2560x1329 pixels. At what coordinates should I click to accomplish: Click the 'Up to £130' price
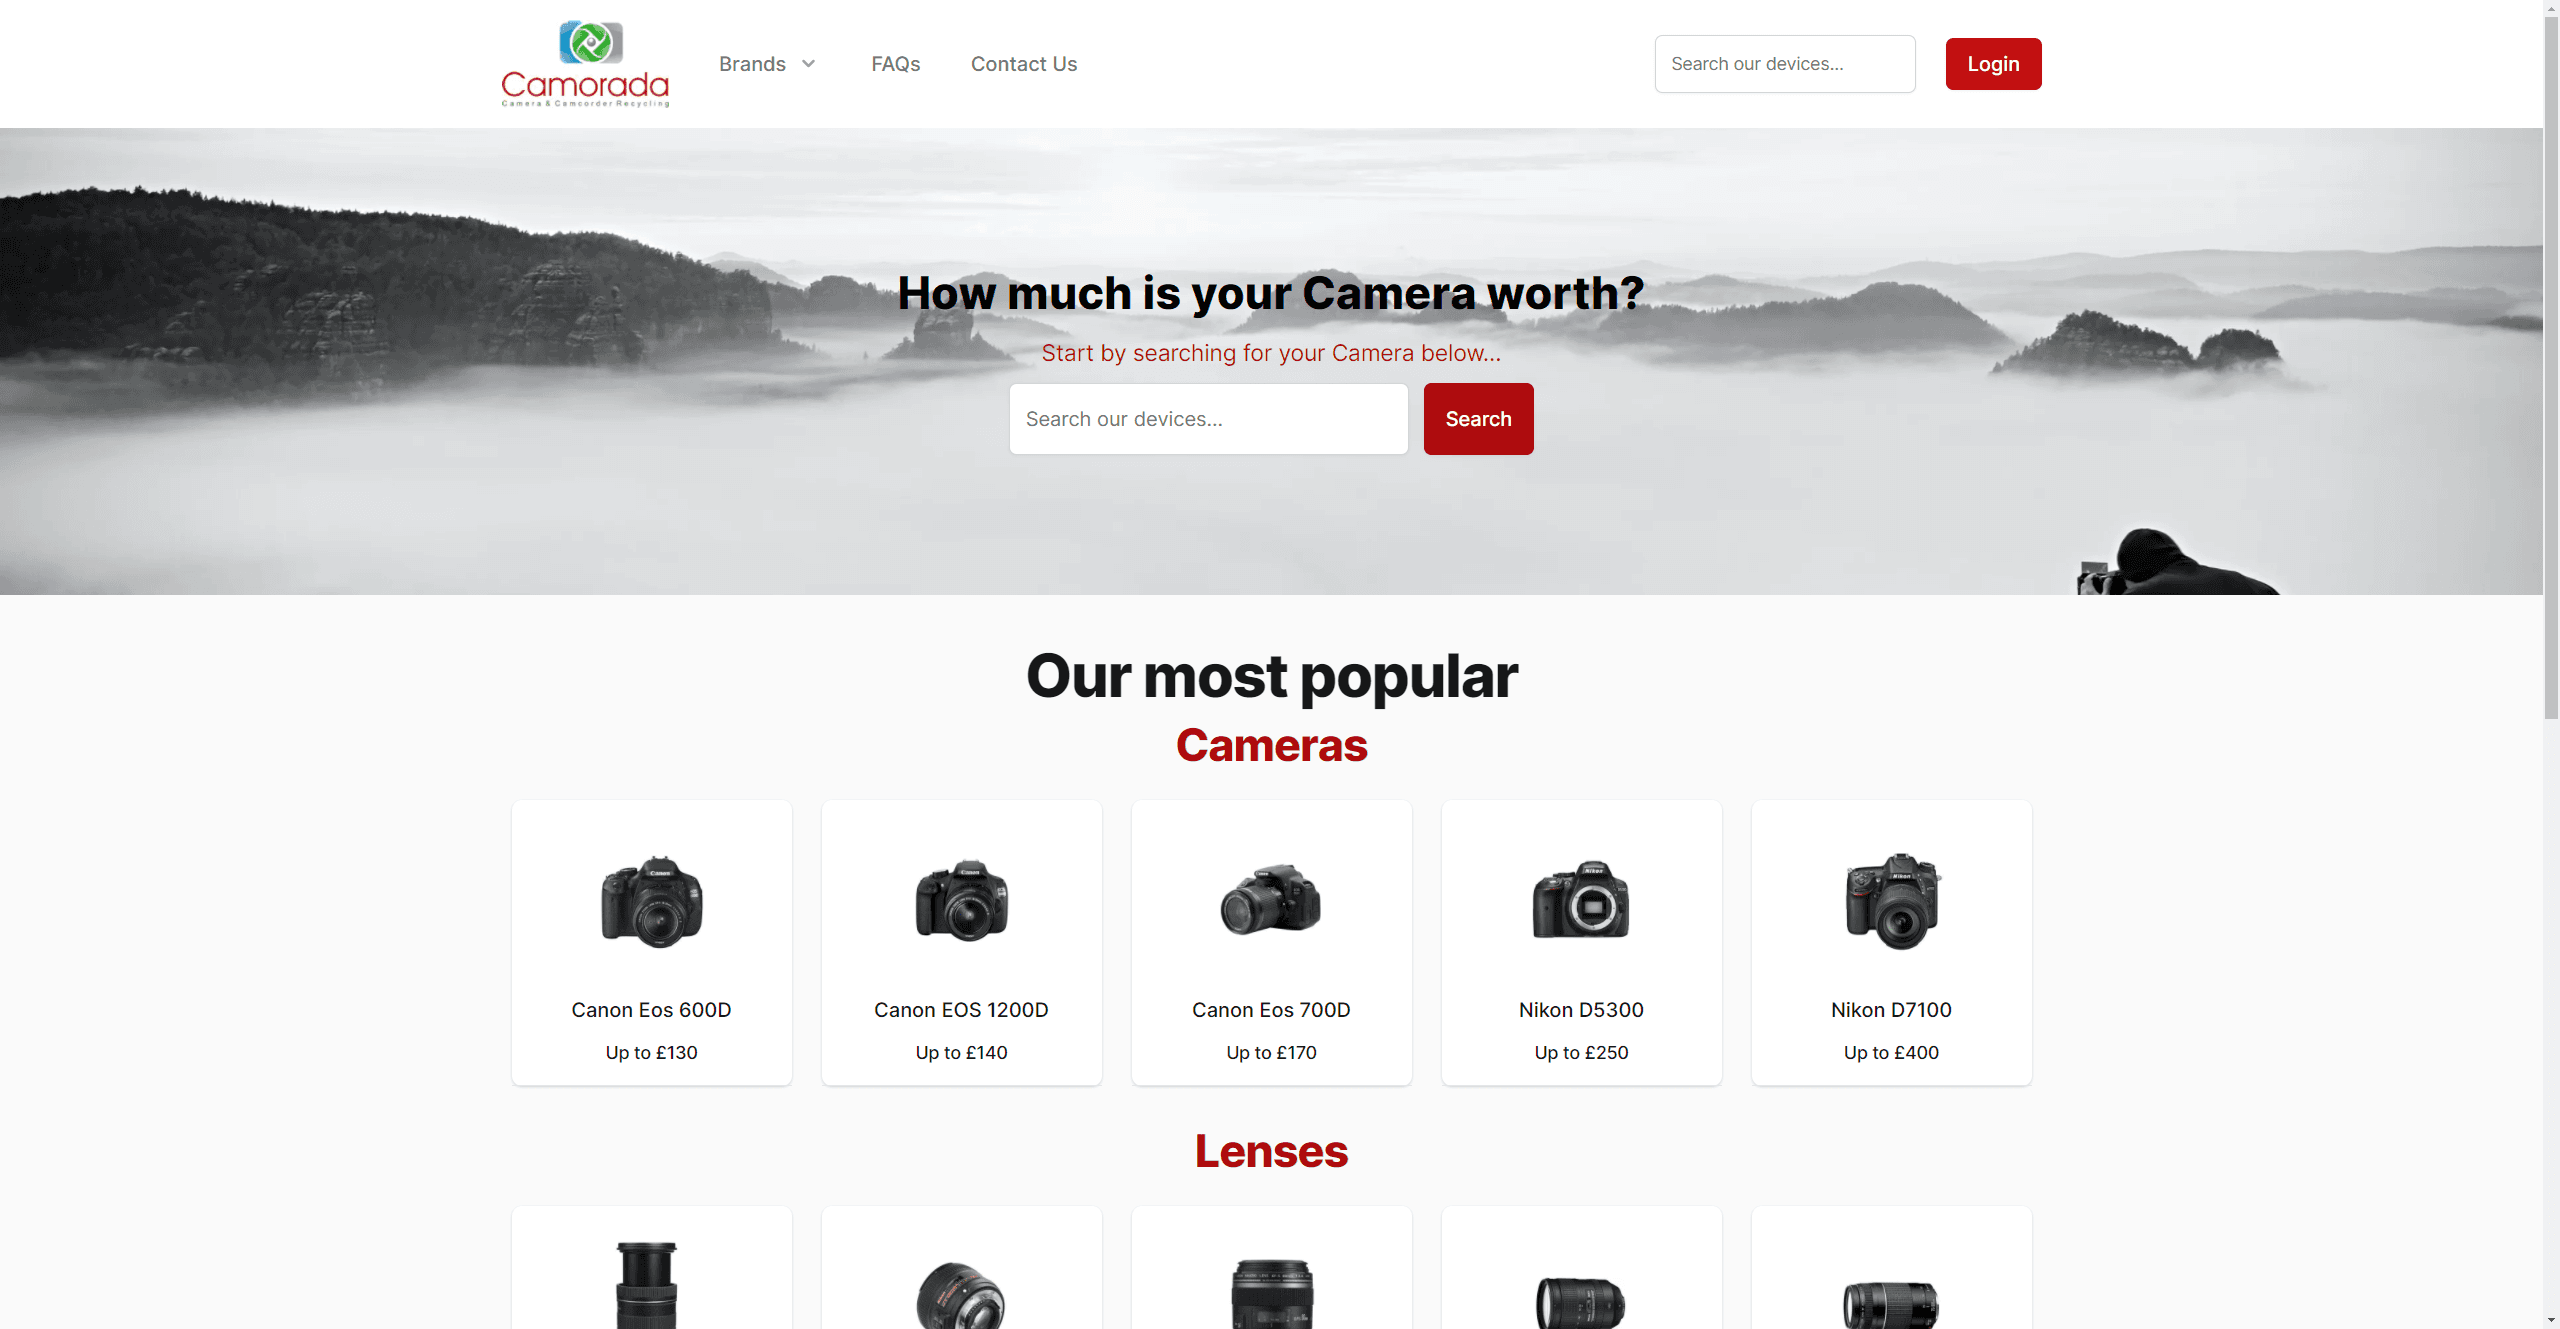click(652, 1052)
